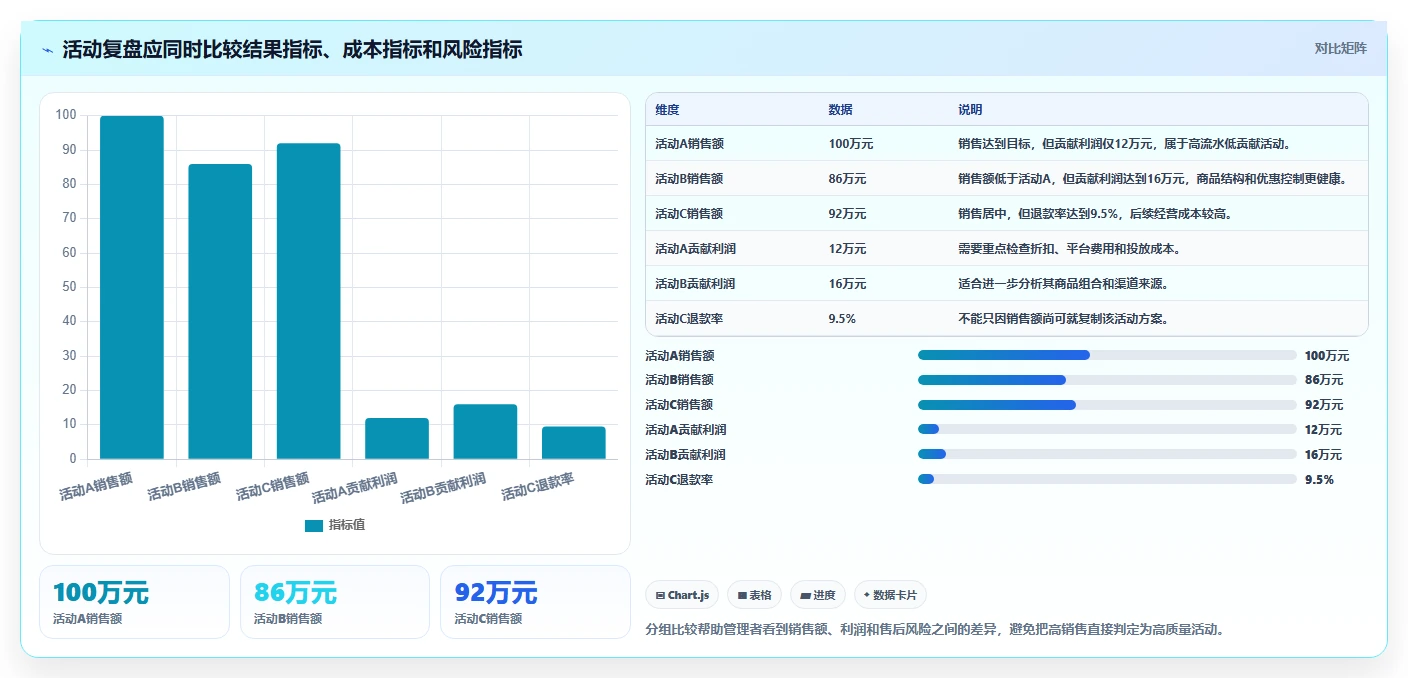This screenshot has height=678, width=1408.
Task: Click the 活动A销售额 progress bar
Action: (x=1107, y=355)
